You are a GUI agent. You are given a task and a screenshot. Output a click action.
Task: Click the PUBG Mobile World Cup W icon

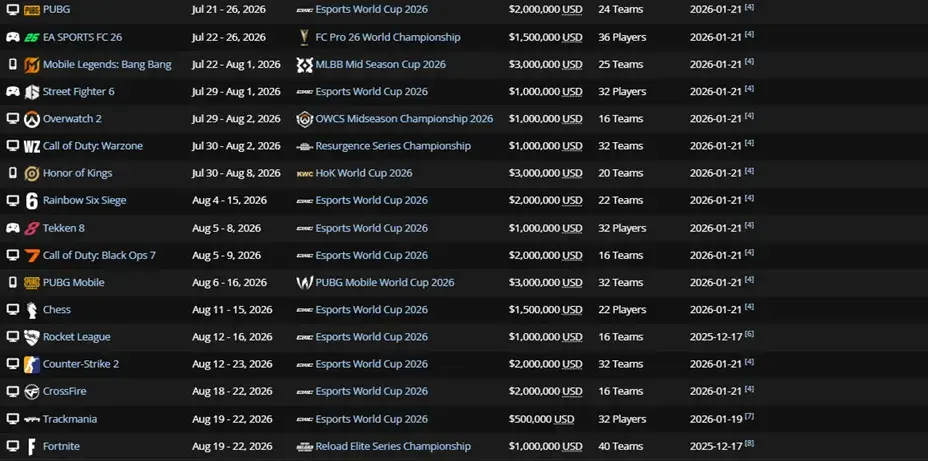(x=304, y=282)
